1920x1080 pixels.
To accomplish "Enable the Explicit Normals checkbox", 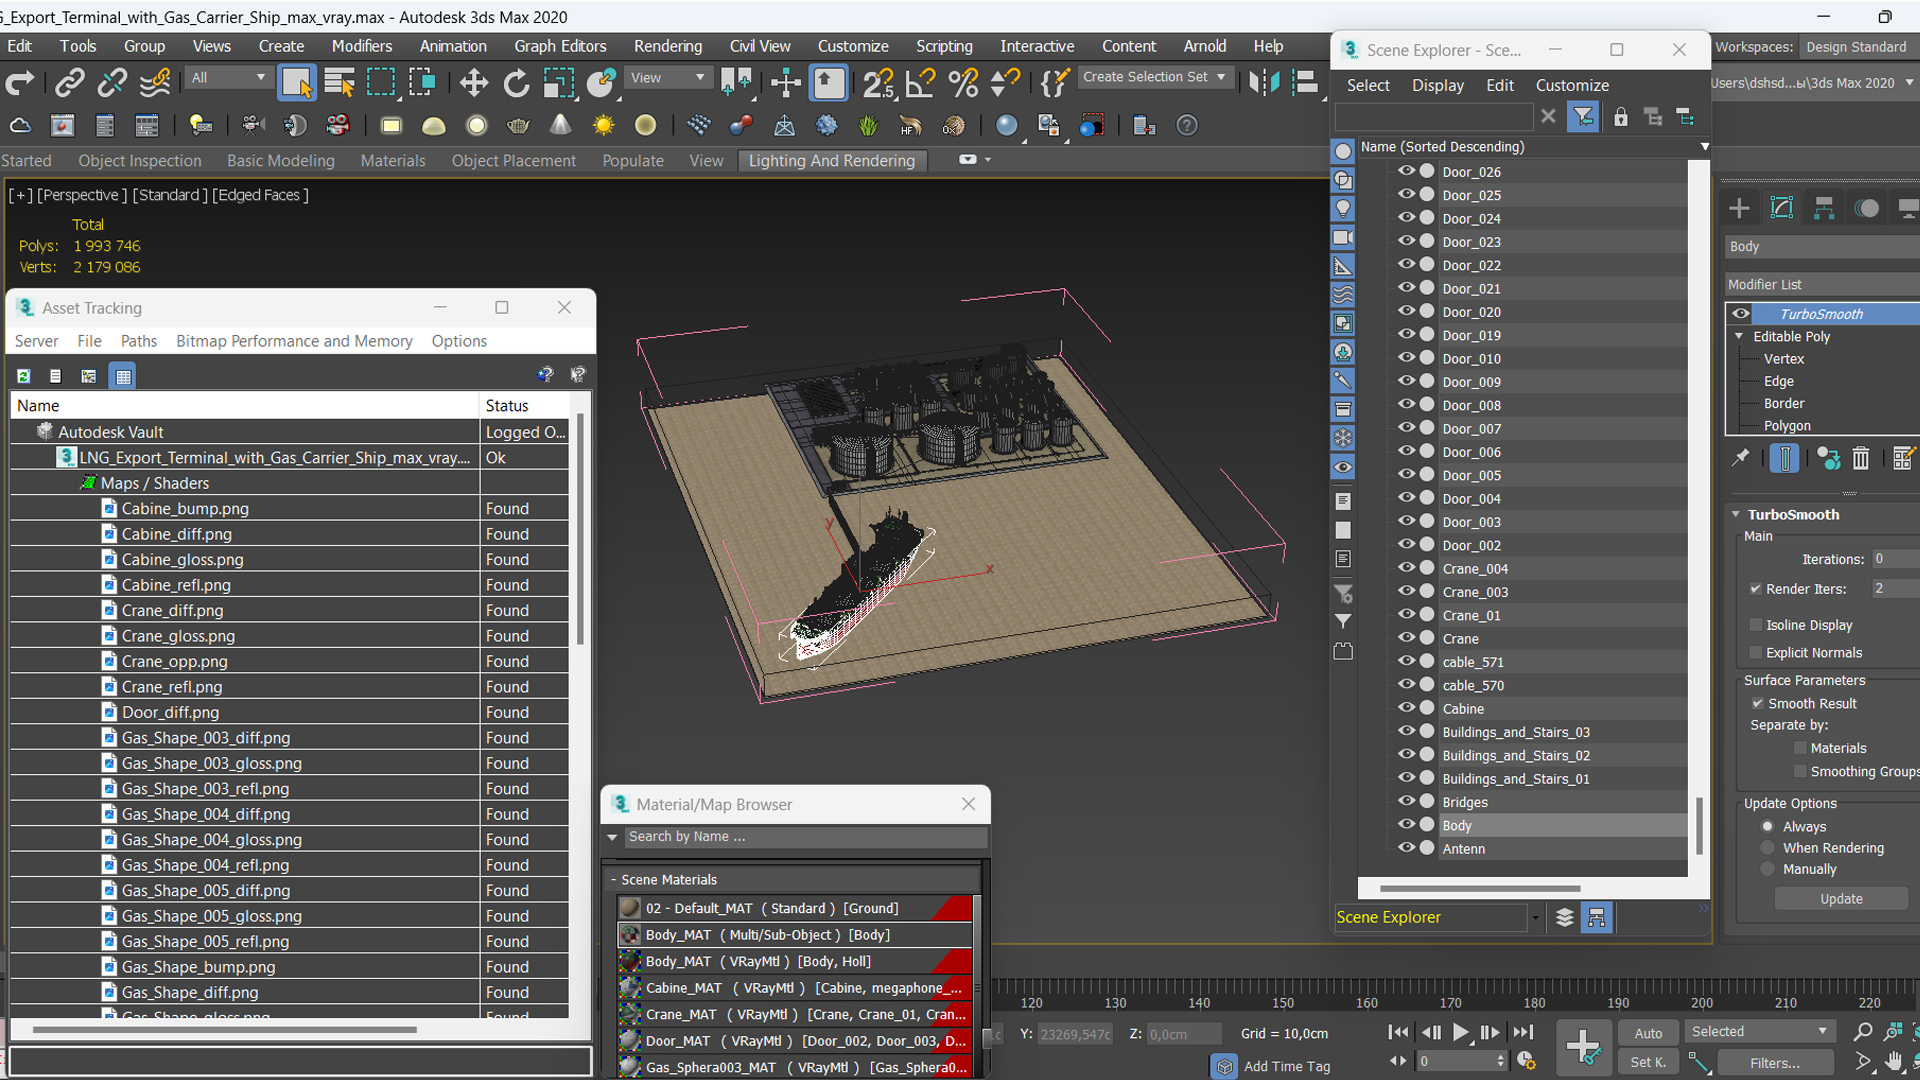I will [x=1756, y=653].
